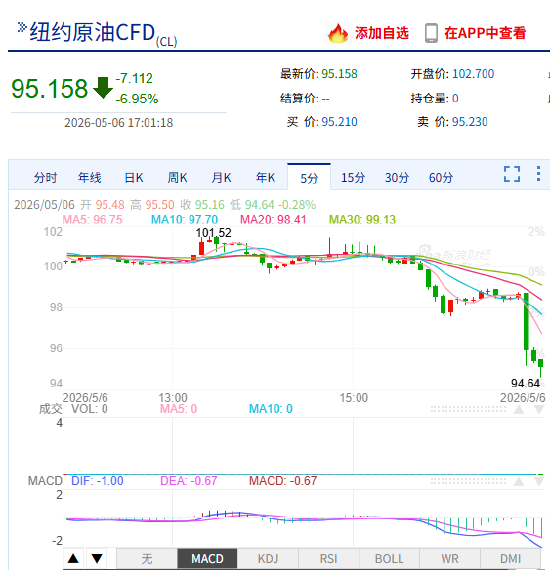Choose the RSI indicator button

(x=329, y=558)
